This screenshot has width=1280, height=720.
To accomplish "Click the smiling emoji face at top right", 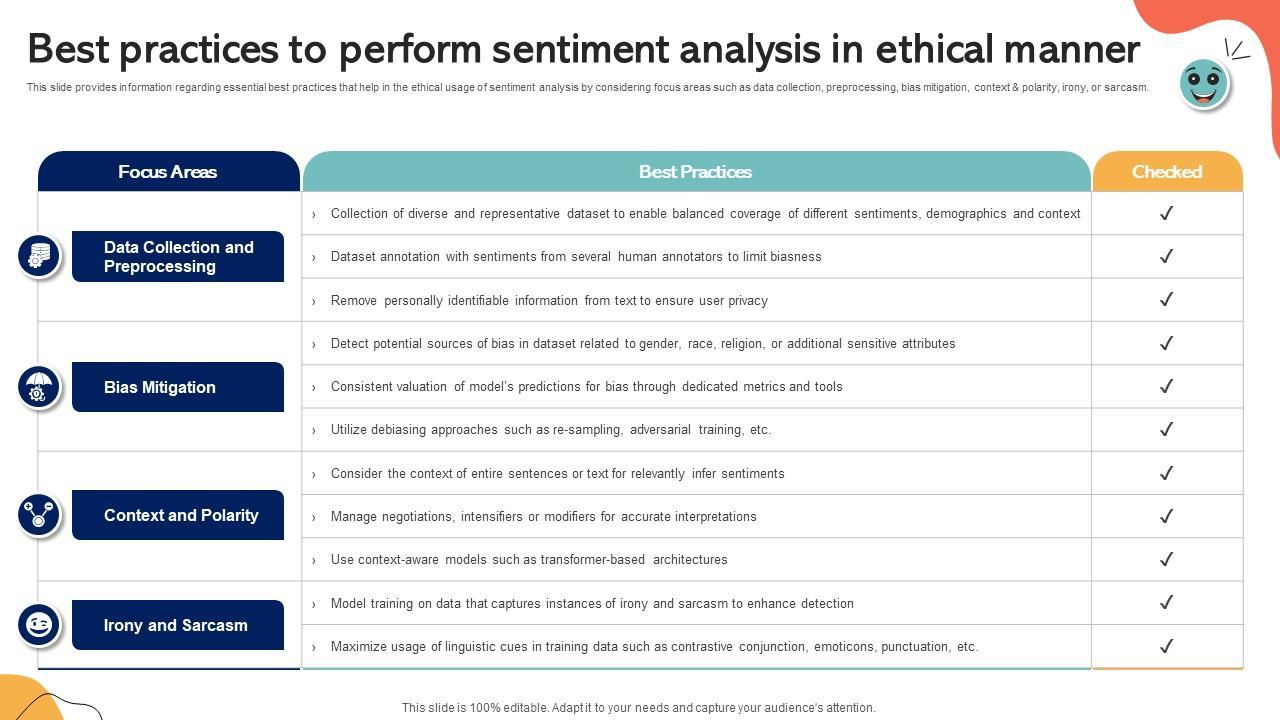I will [1203, 84].
